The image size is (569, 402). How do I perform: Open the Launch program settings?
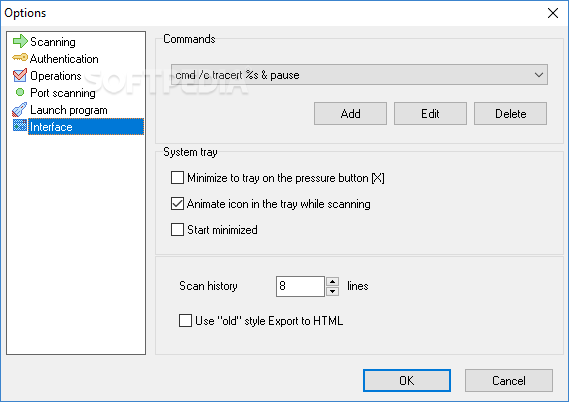(x=69, y=110)
